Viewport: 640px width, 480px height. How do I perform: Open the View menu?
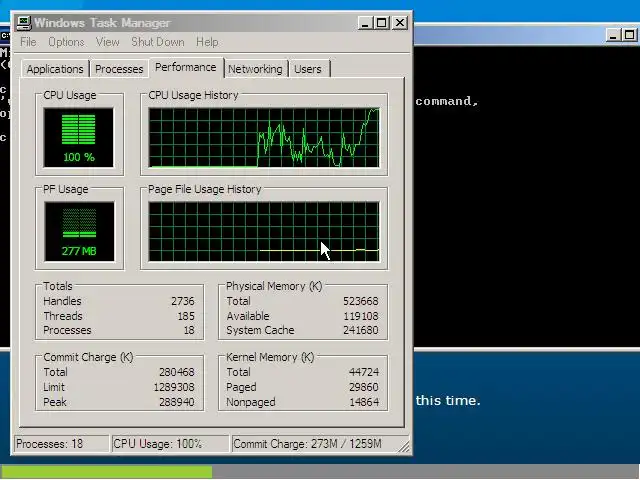point(107,42)
